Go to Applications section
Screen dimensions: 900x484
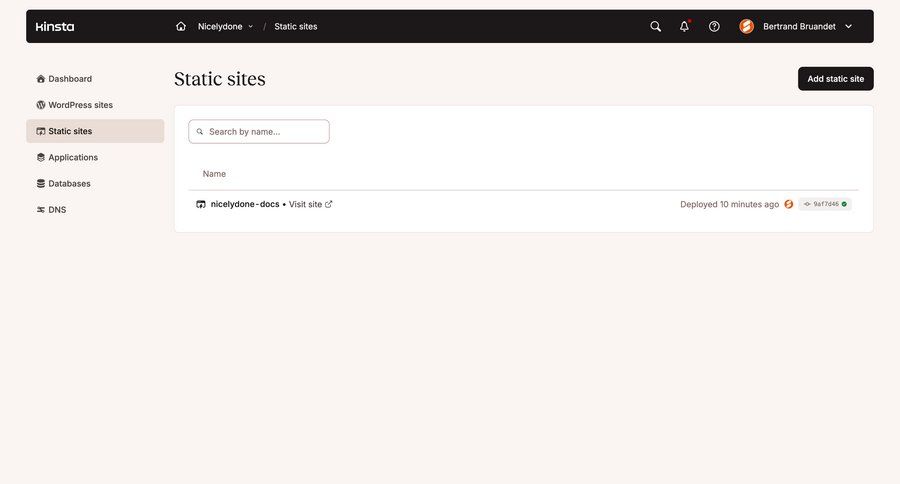[x=73, y=157]
